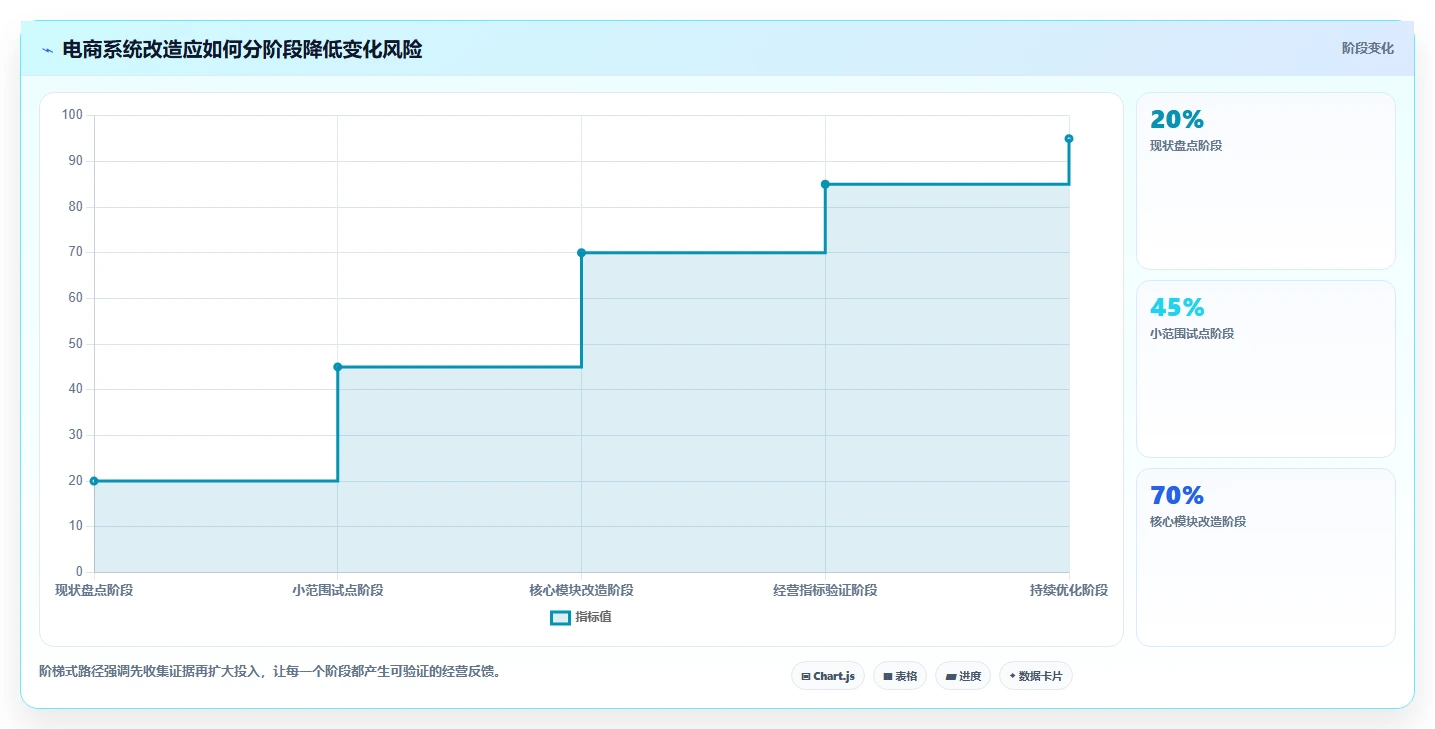Click the data point at 现状盘点阶段 (20)
Viewport: 1435px width, 729px height.
94,481
